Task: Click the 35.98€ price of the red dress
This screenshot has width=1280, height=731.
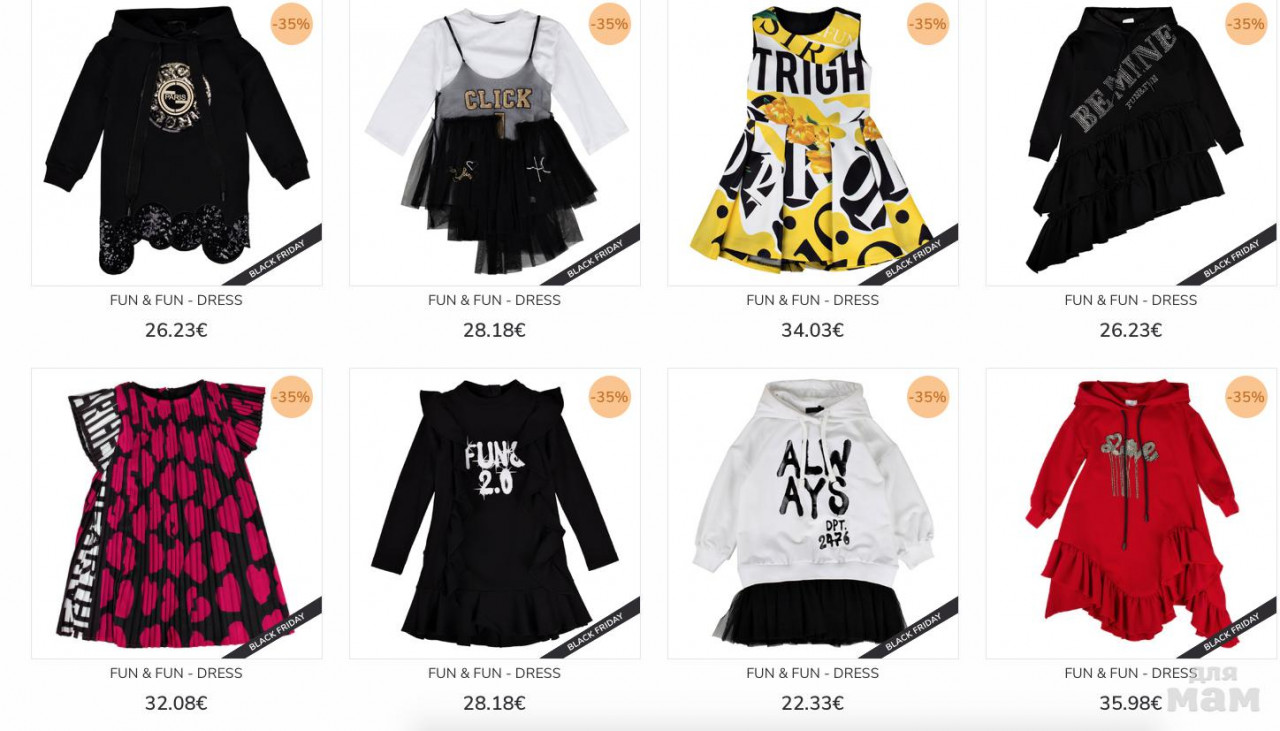Action: point(1131,703)
